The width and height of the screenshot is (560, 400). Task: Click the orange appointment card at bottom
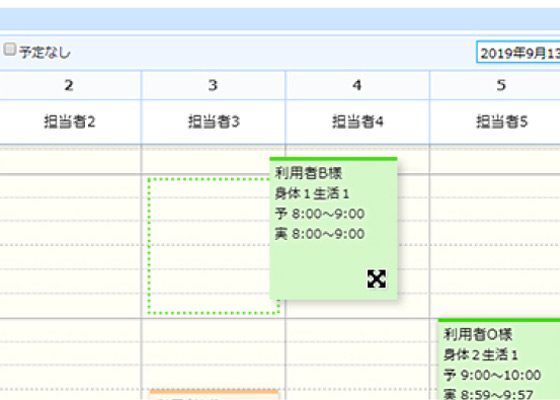click(x=214, y=395)
